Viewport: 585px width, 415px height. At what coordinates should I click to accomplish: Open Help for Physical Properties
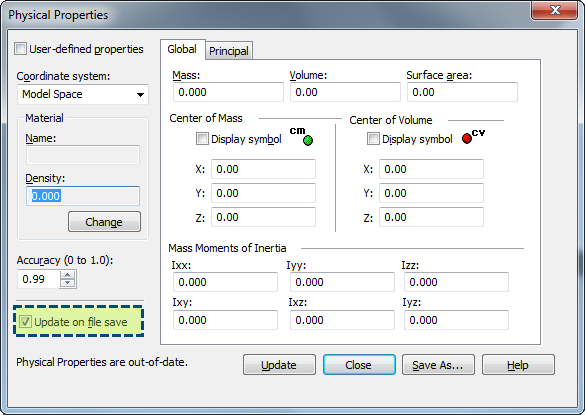coord(518,365)
